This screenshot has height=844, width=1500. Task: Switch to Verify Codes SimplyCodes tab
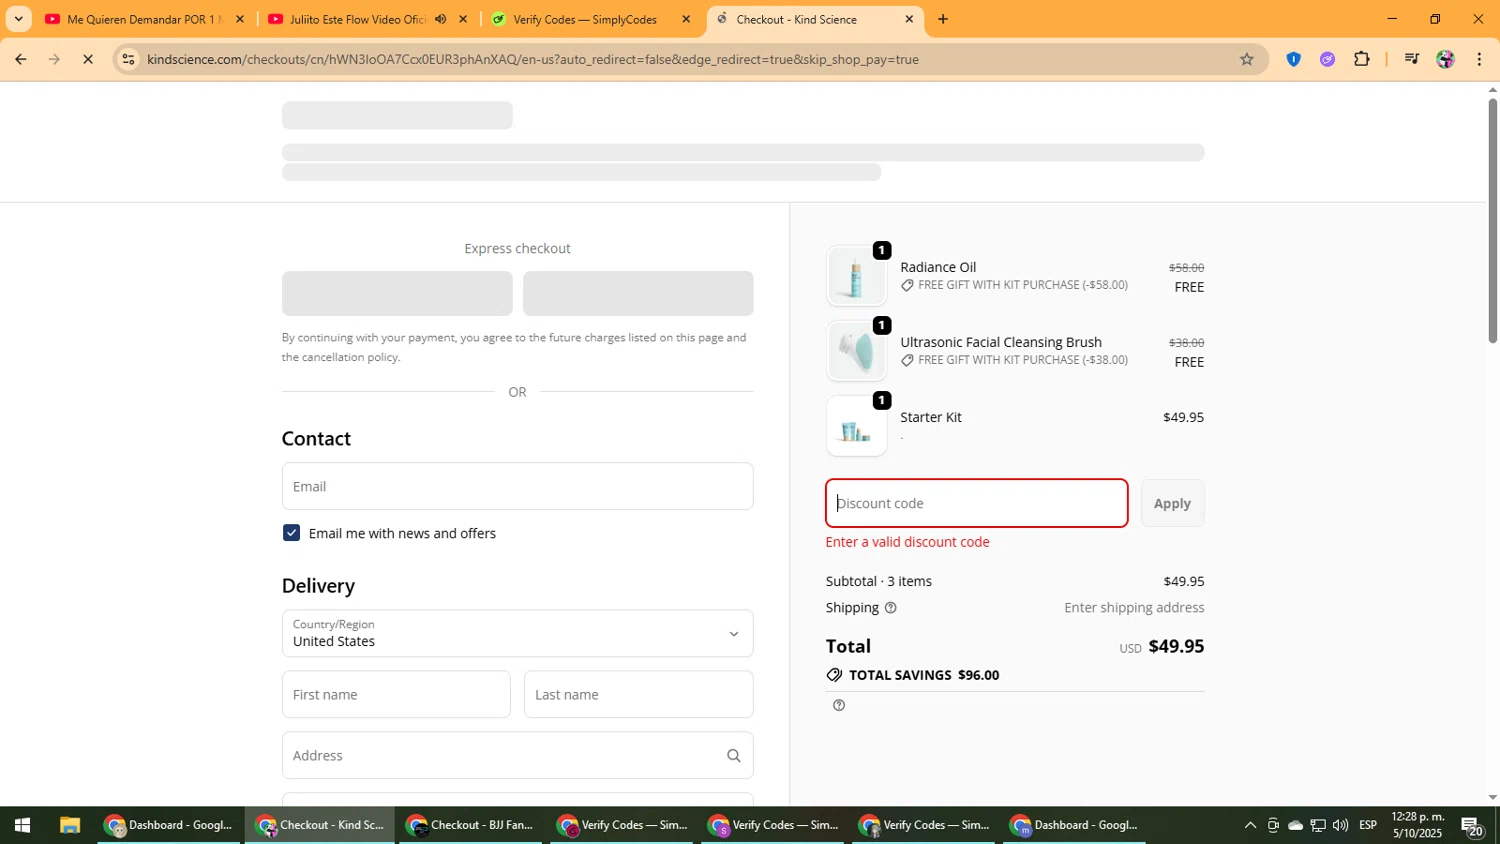click(x=584, y=19)
